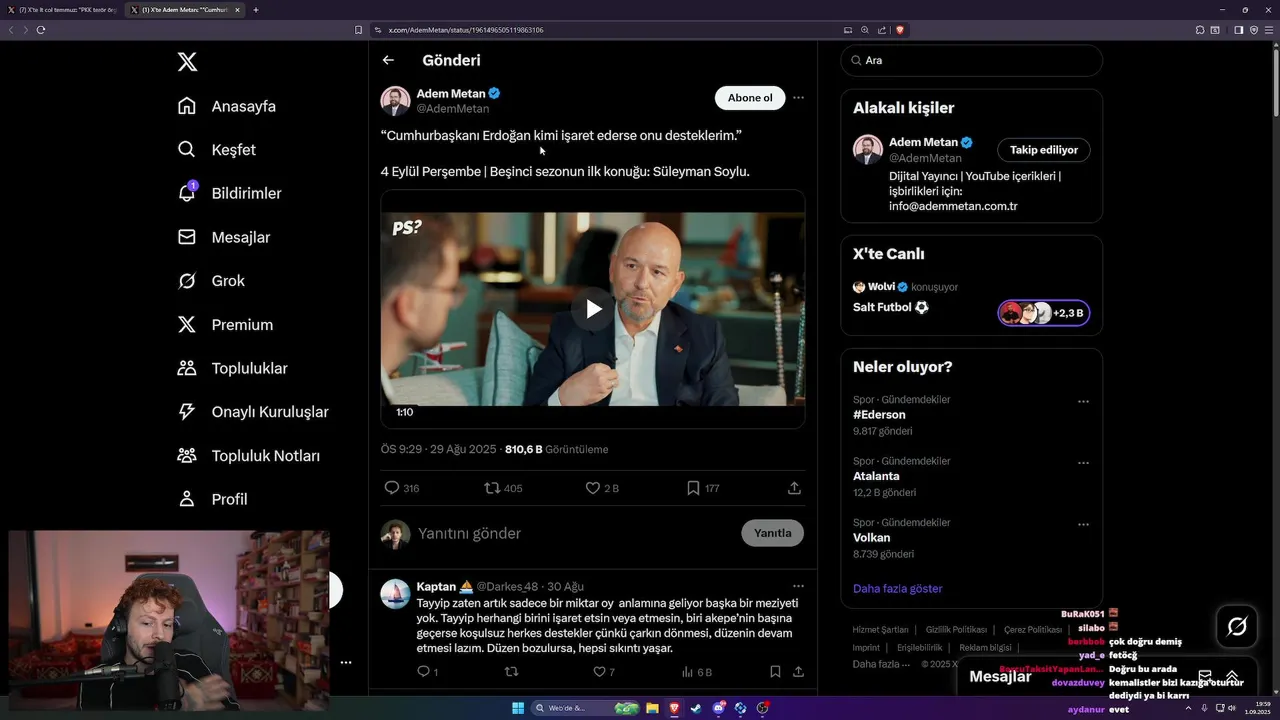1280x720 pixels.
Task: Click the Yanıtla reply button
Action: pyautogui.click(x=772, y=533)
